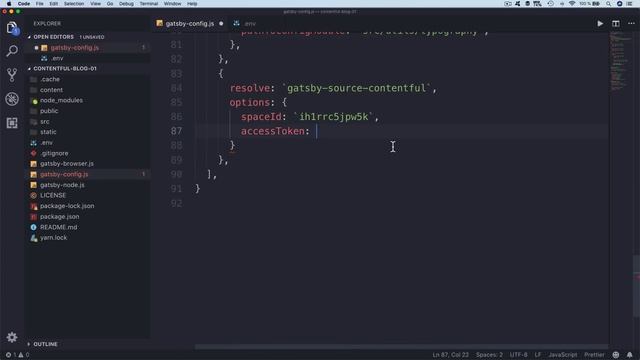
Task: Click the UTF-8 encoding status item
Action: tap(518, 355)
